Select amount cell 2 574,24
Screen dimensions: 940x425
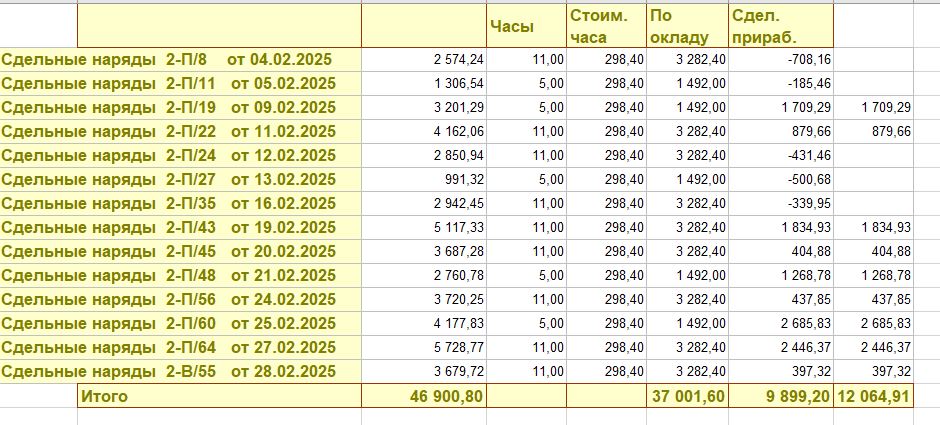click(x=424, y=60)
